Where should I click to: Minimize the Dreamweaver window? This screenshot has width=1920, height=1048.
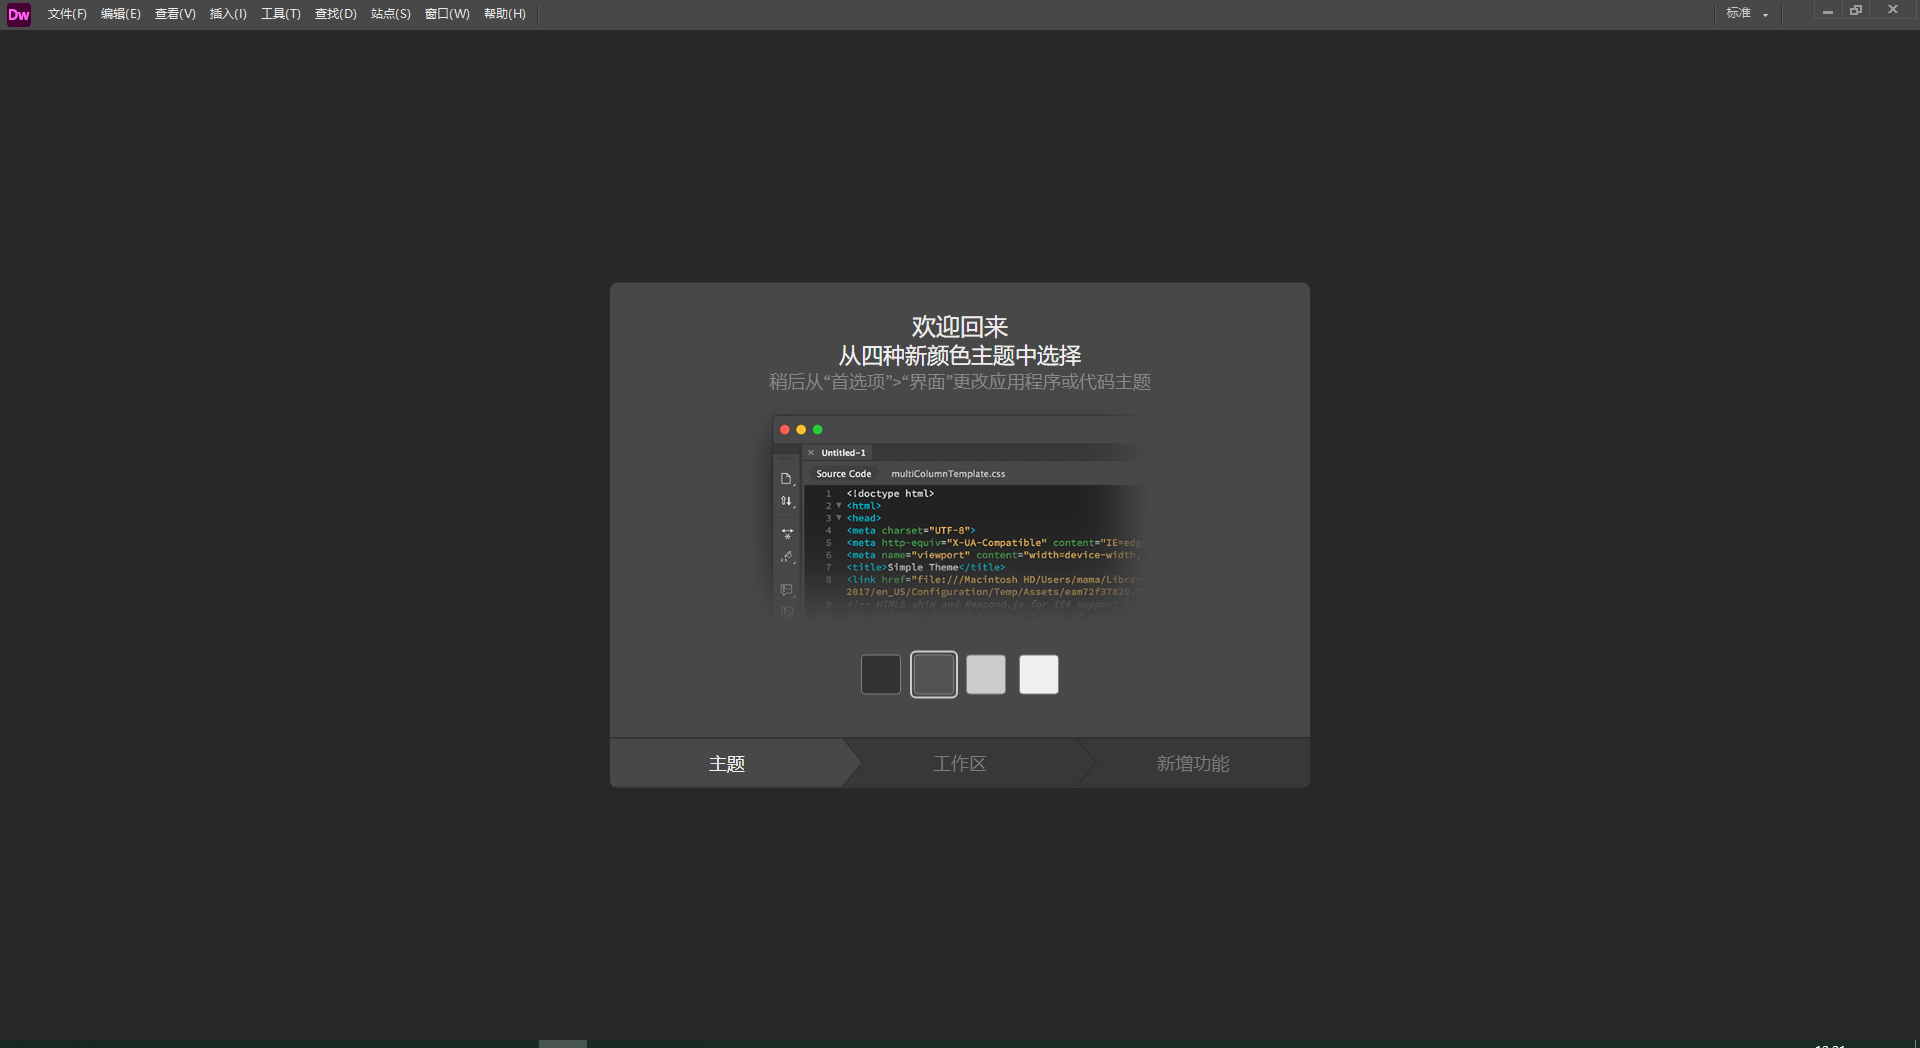click(x=1828, y=11)
